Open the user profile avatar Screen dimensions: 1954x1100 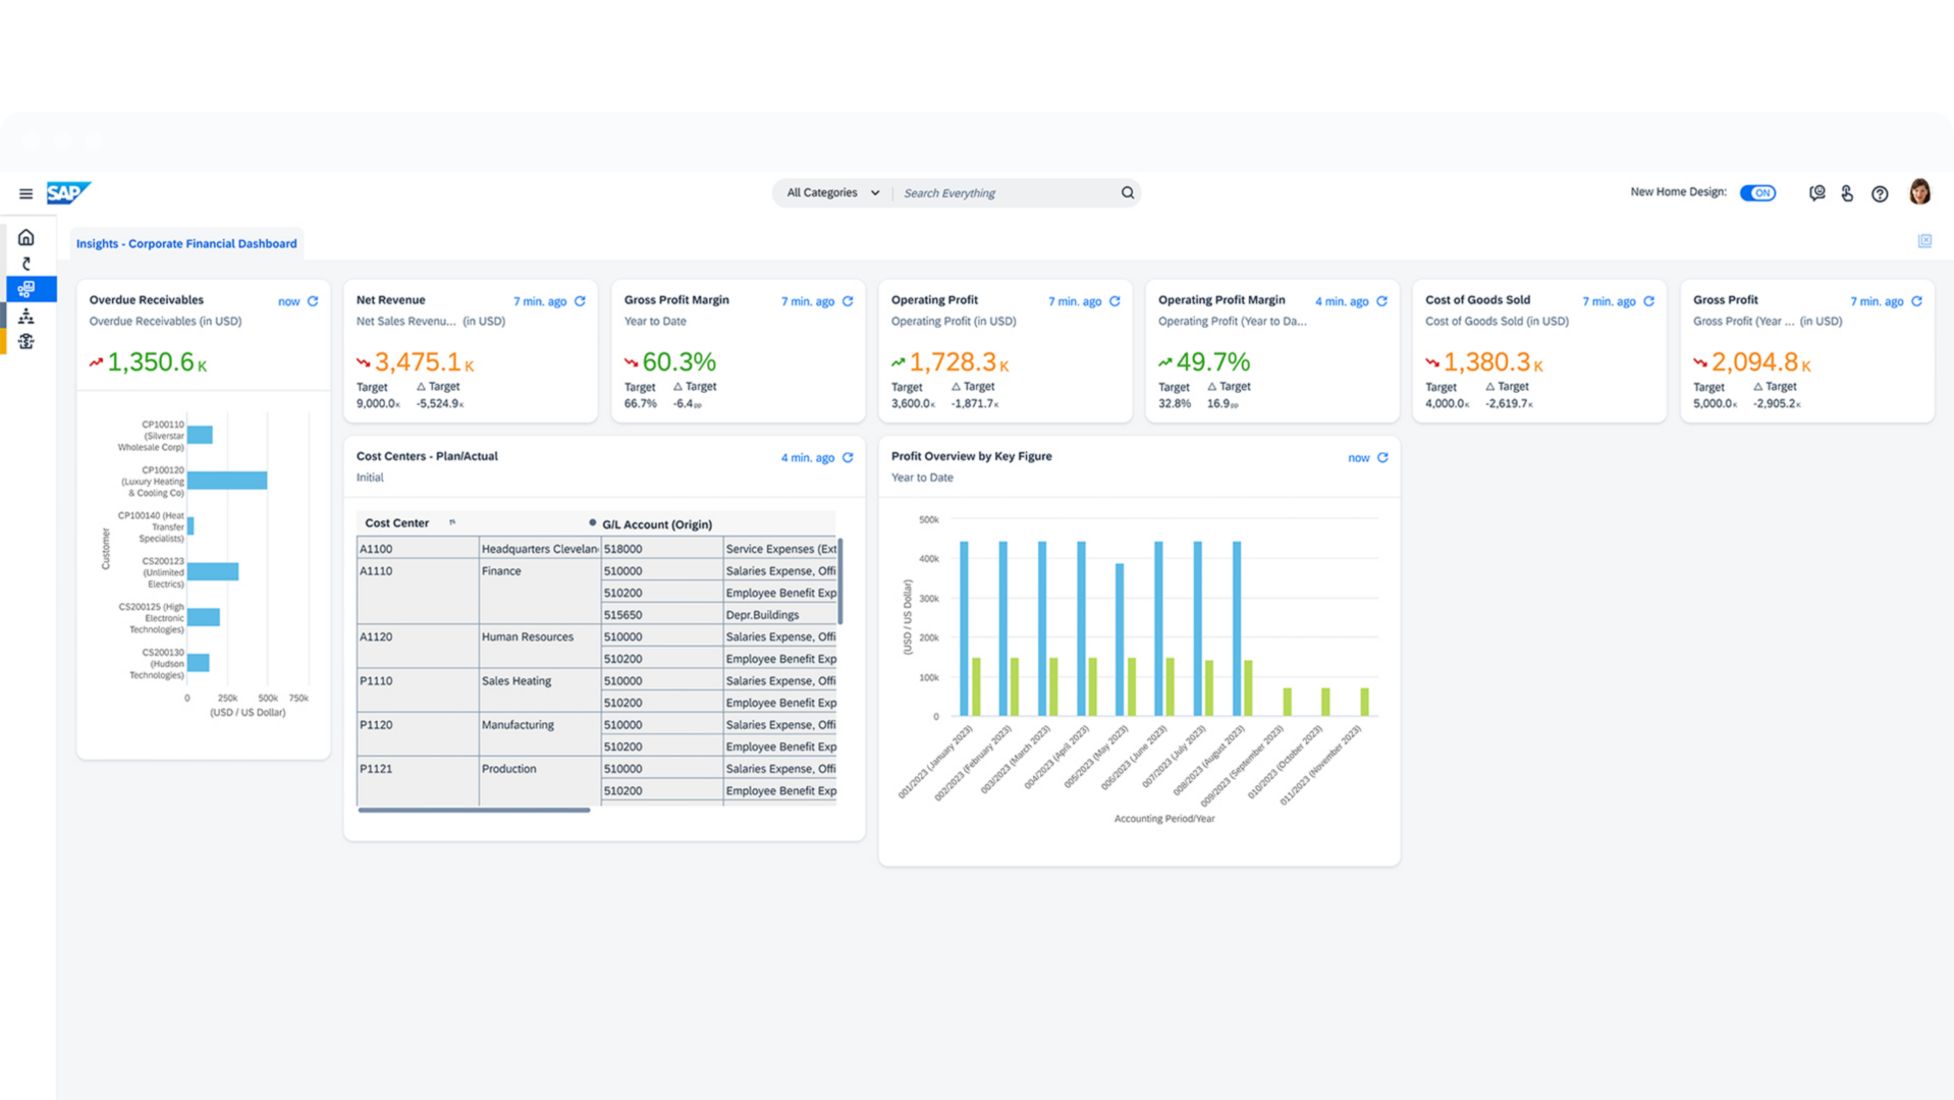1919,192
